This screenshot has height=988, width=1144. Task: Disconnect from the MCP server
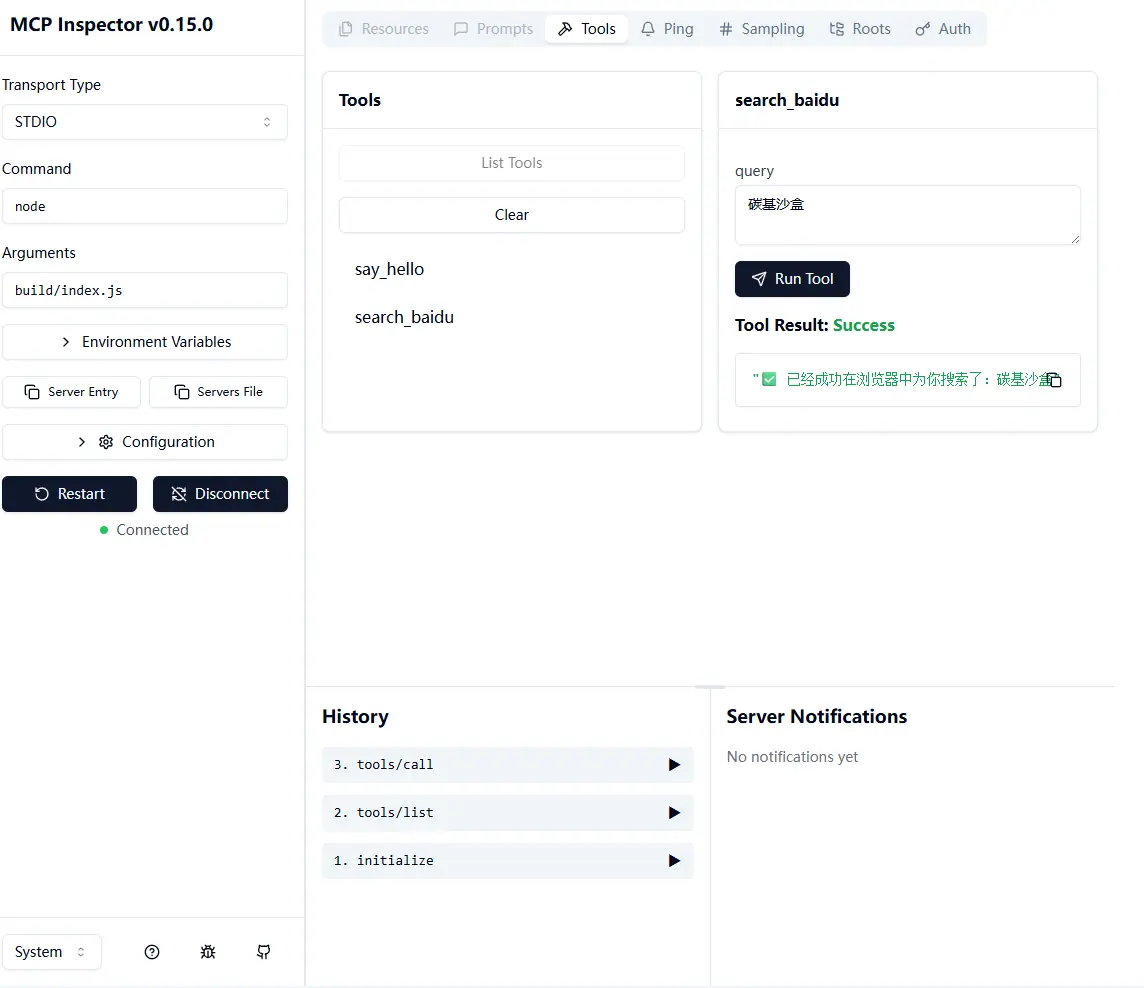click(220, 494)
